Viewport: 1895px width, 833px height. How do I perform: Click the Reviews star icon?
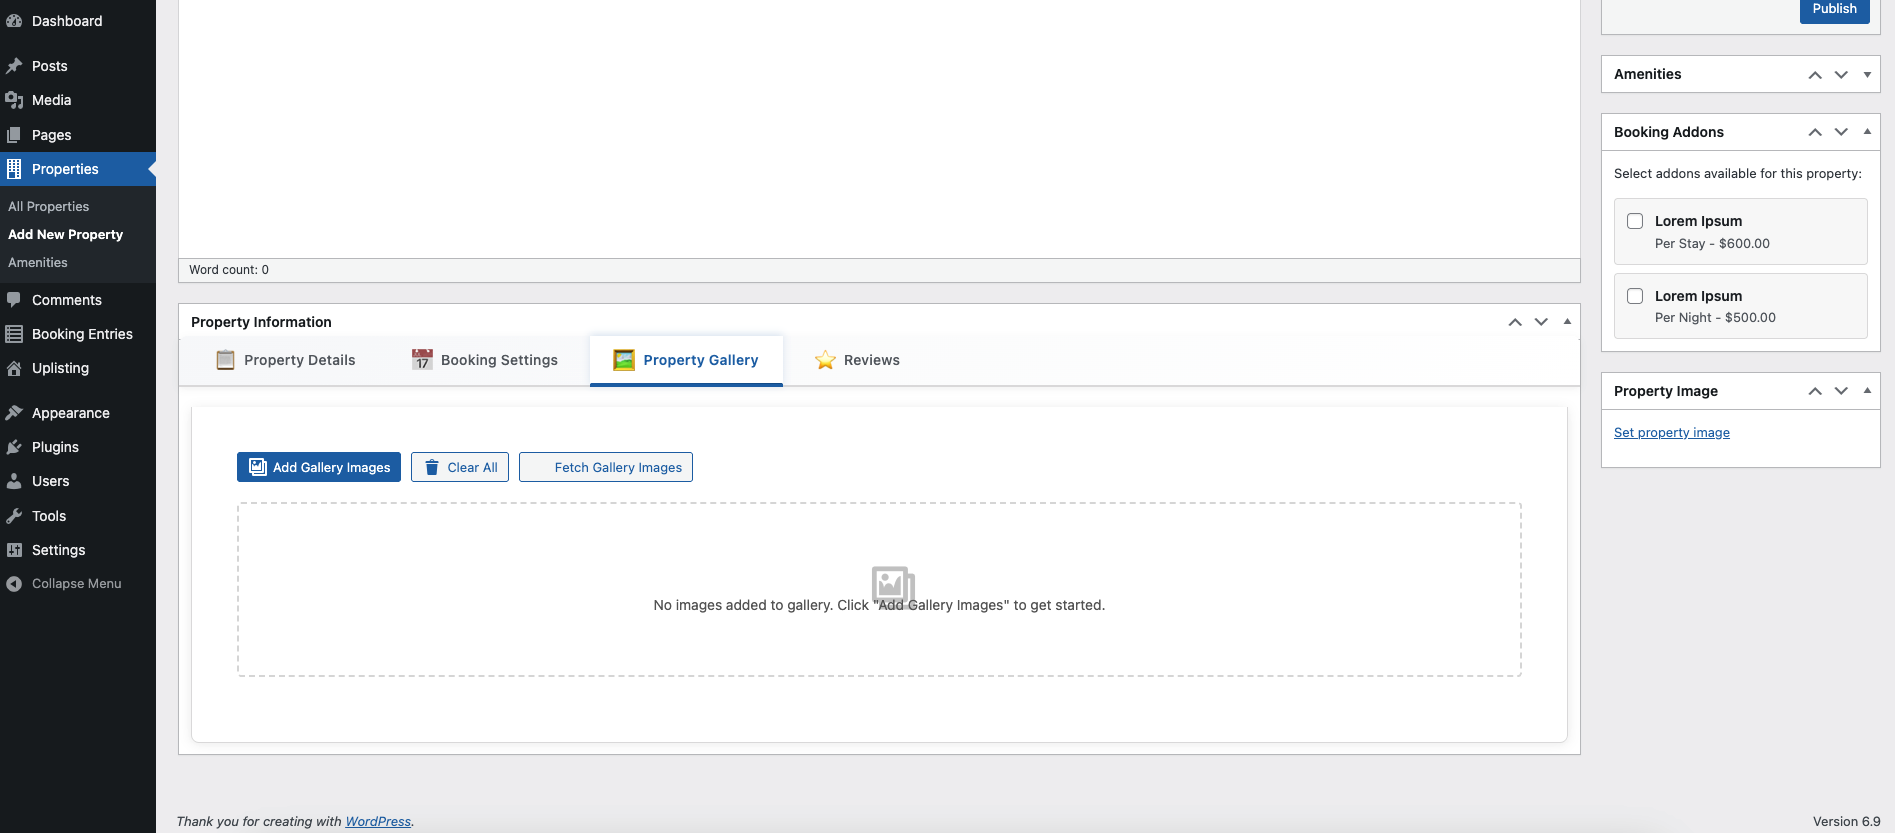point(825,360)
